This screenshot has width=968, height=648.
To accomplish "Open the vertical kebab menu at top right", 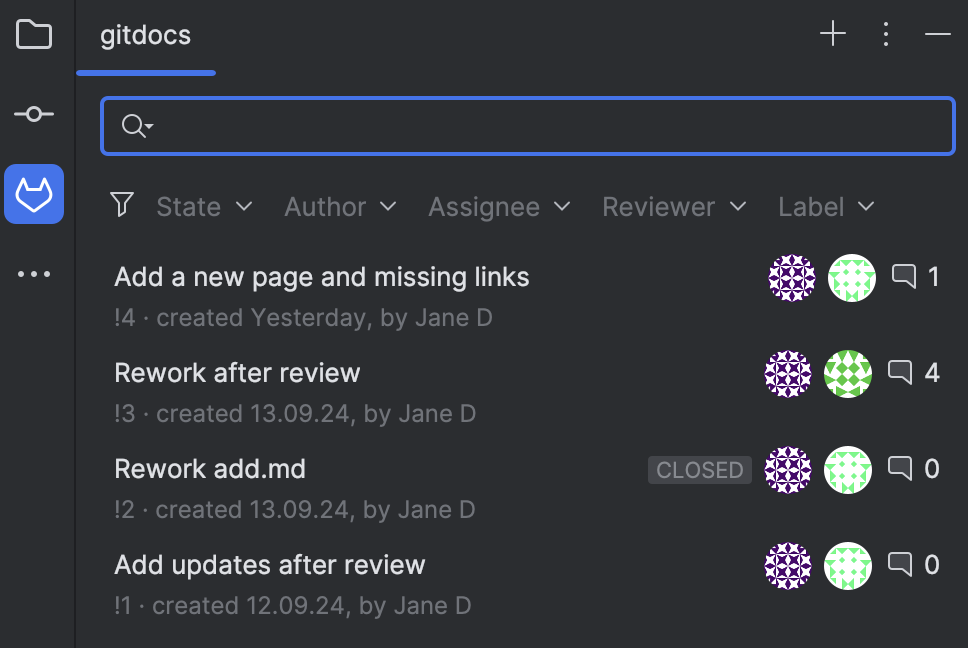I will point(886,33).
